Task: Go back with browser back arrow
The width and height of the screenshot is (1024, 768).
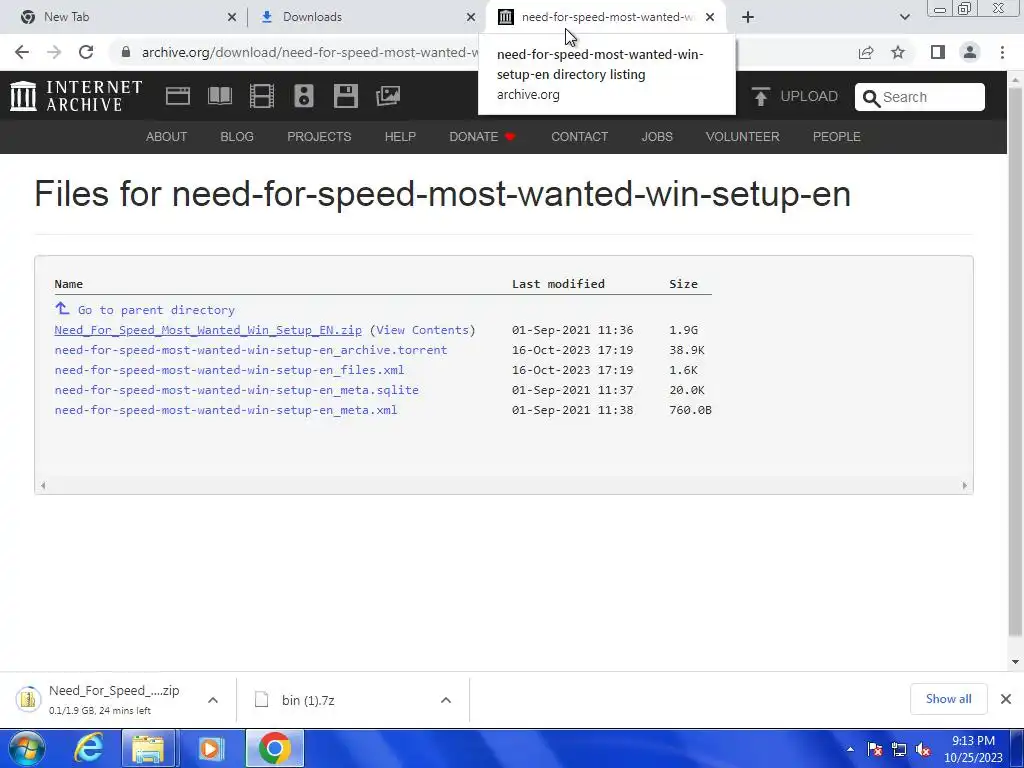Action: (22, 52)
